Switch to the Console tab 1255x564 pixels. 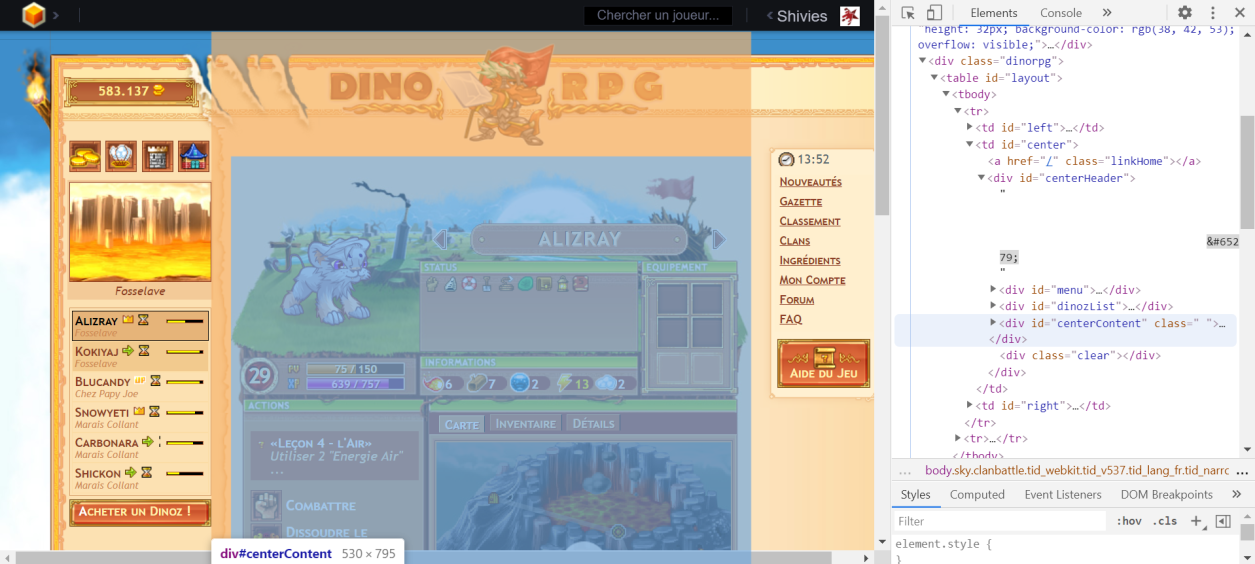pyautogui.click(x=1060, y=13)
